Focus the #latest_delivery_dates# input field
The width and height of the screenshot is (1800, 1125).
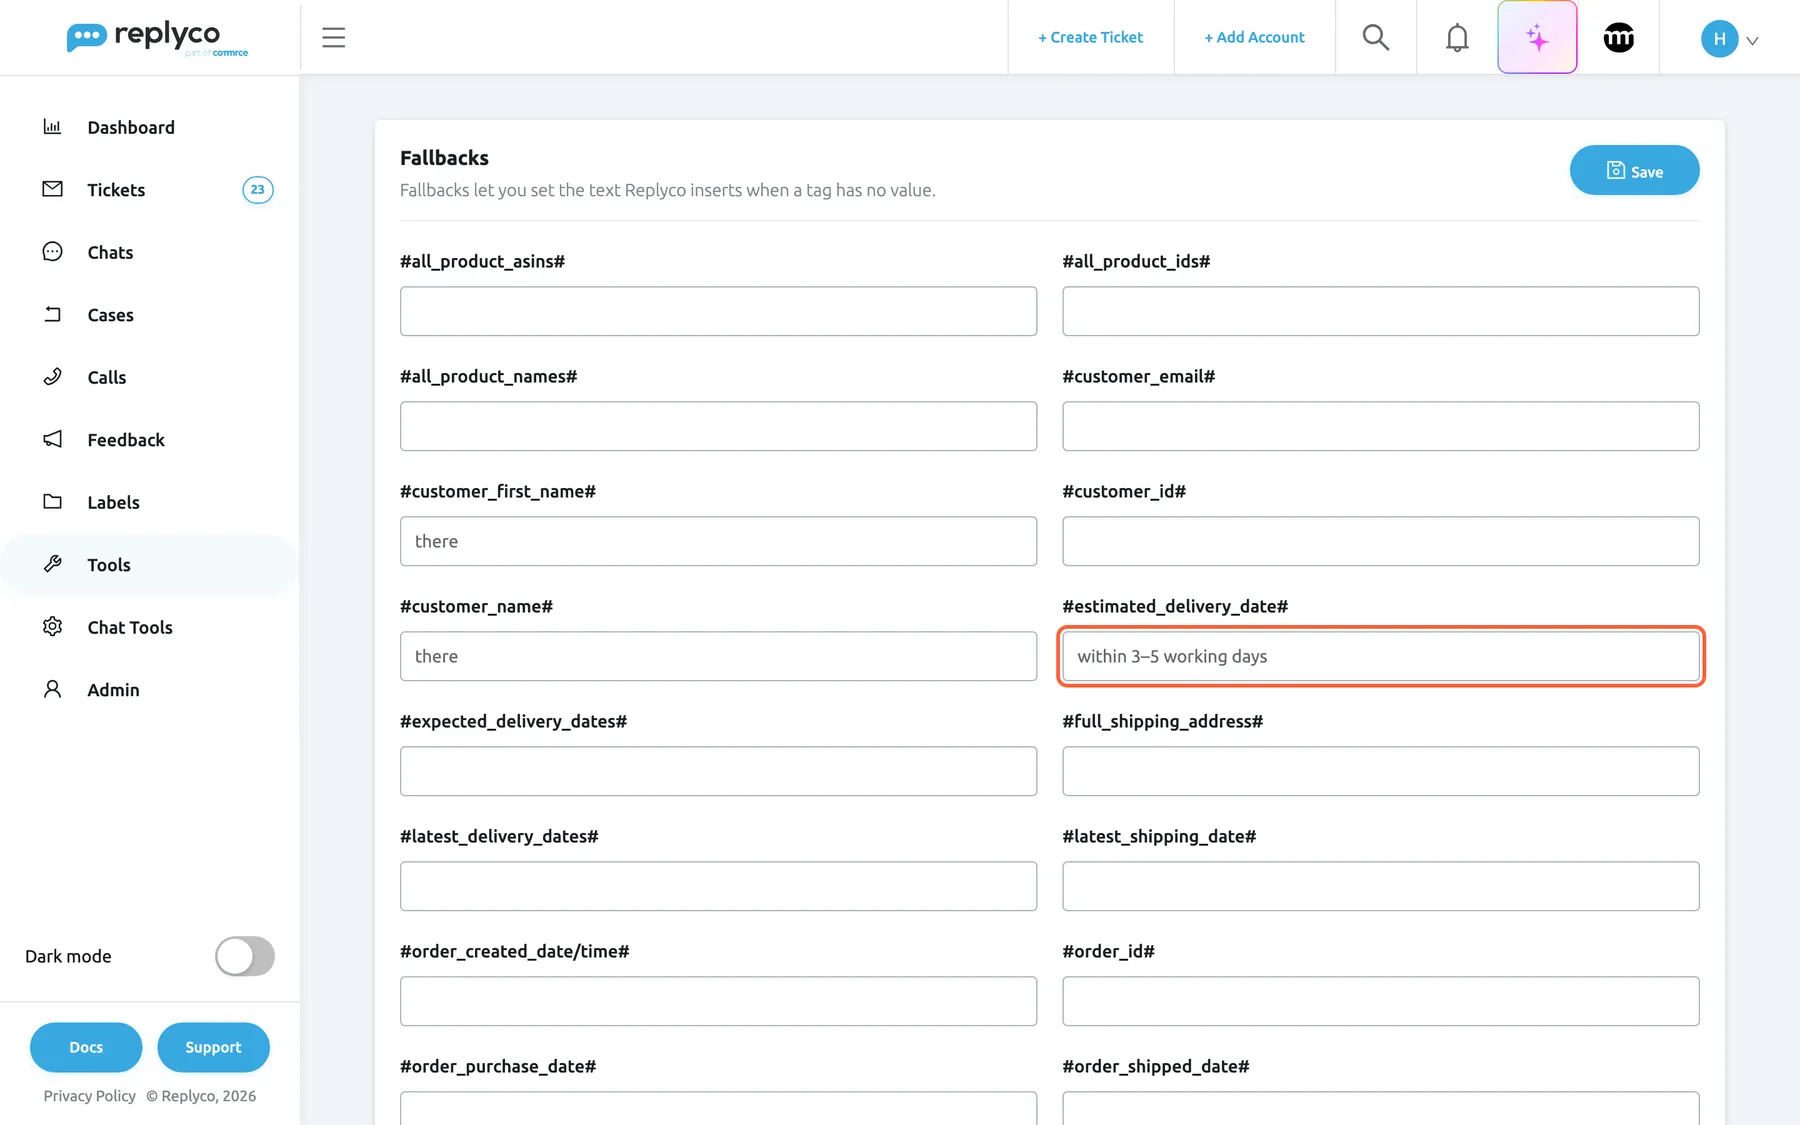[x=718, y=886]
